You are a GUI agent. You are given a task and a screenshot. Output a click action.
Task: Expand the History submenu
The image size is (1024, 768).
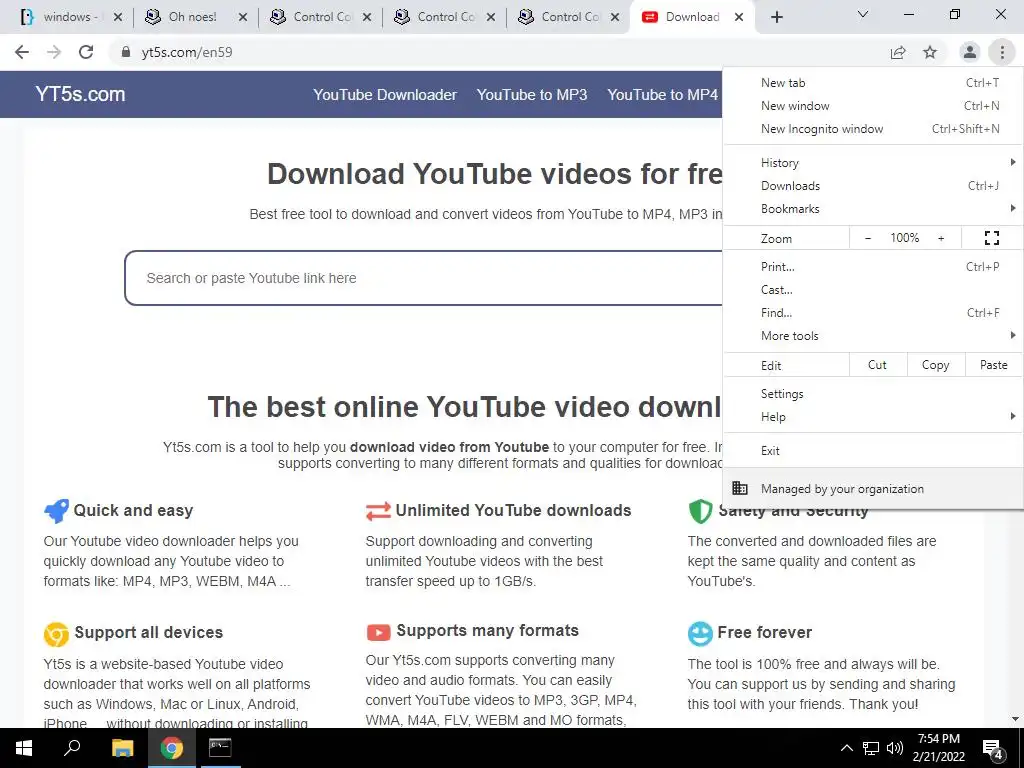[x=872, y=163]
